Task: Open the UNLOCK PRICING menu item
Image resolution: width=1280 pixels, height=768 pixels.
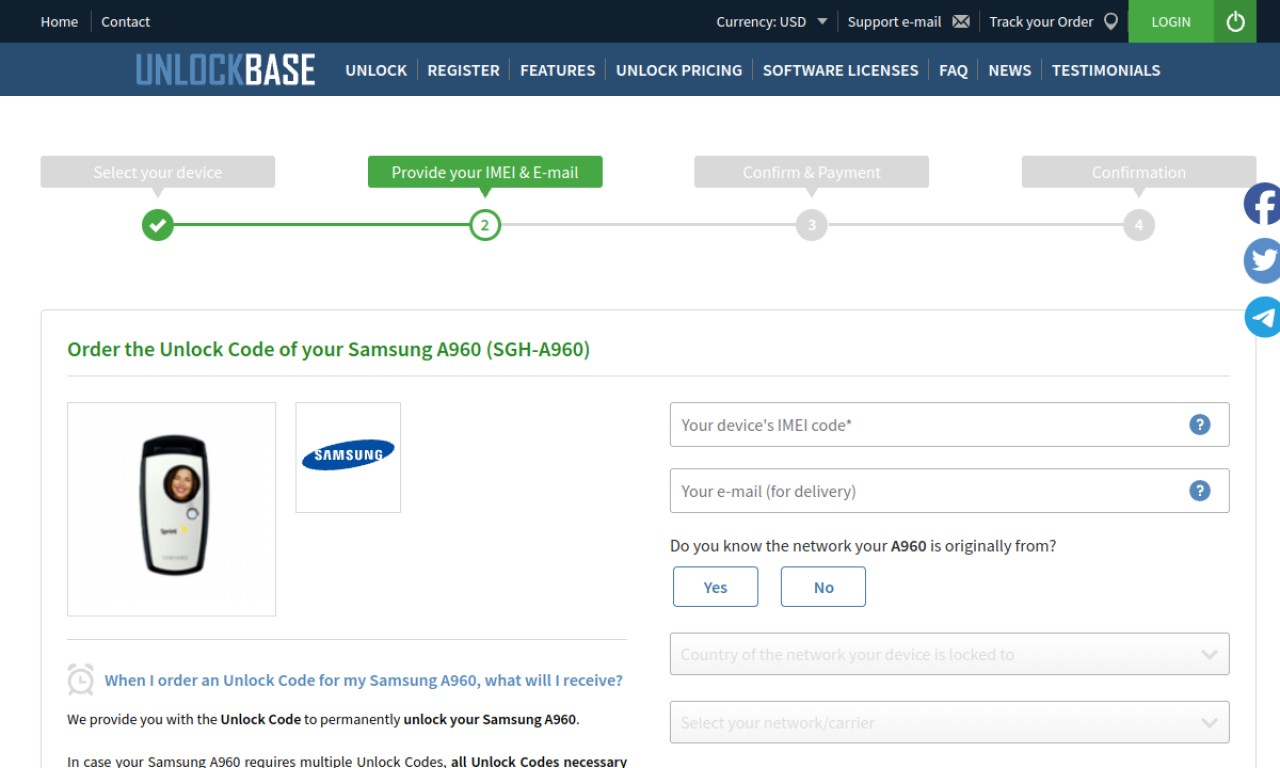Action: click(x=679, y=70)
